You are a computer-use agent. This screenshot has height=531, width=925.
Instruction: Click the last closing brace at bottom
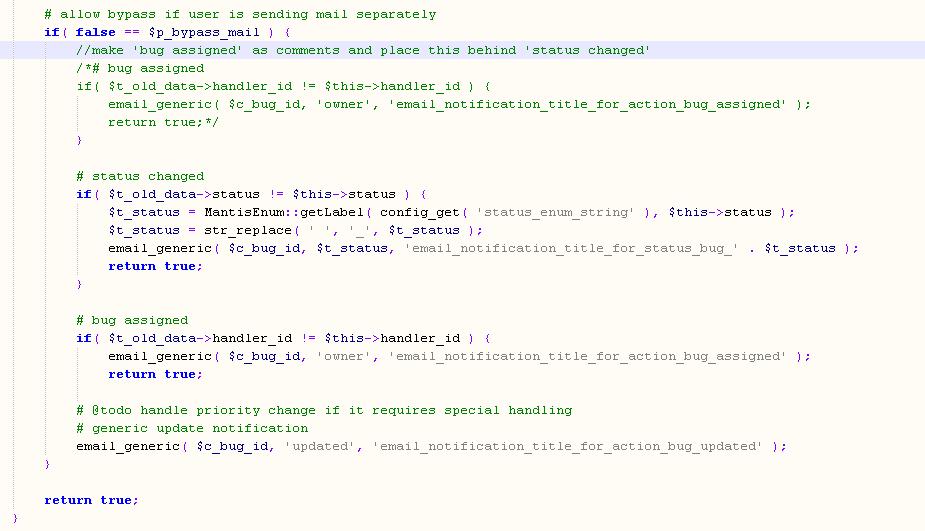(x=15, y=518)
